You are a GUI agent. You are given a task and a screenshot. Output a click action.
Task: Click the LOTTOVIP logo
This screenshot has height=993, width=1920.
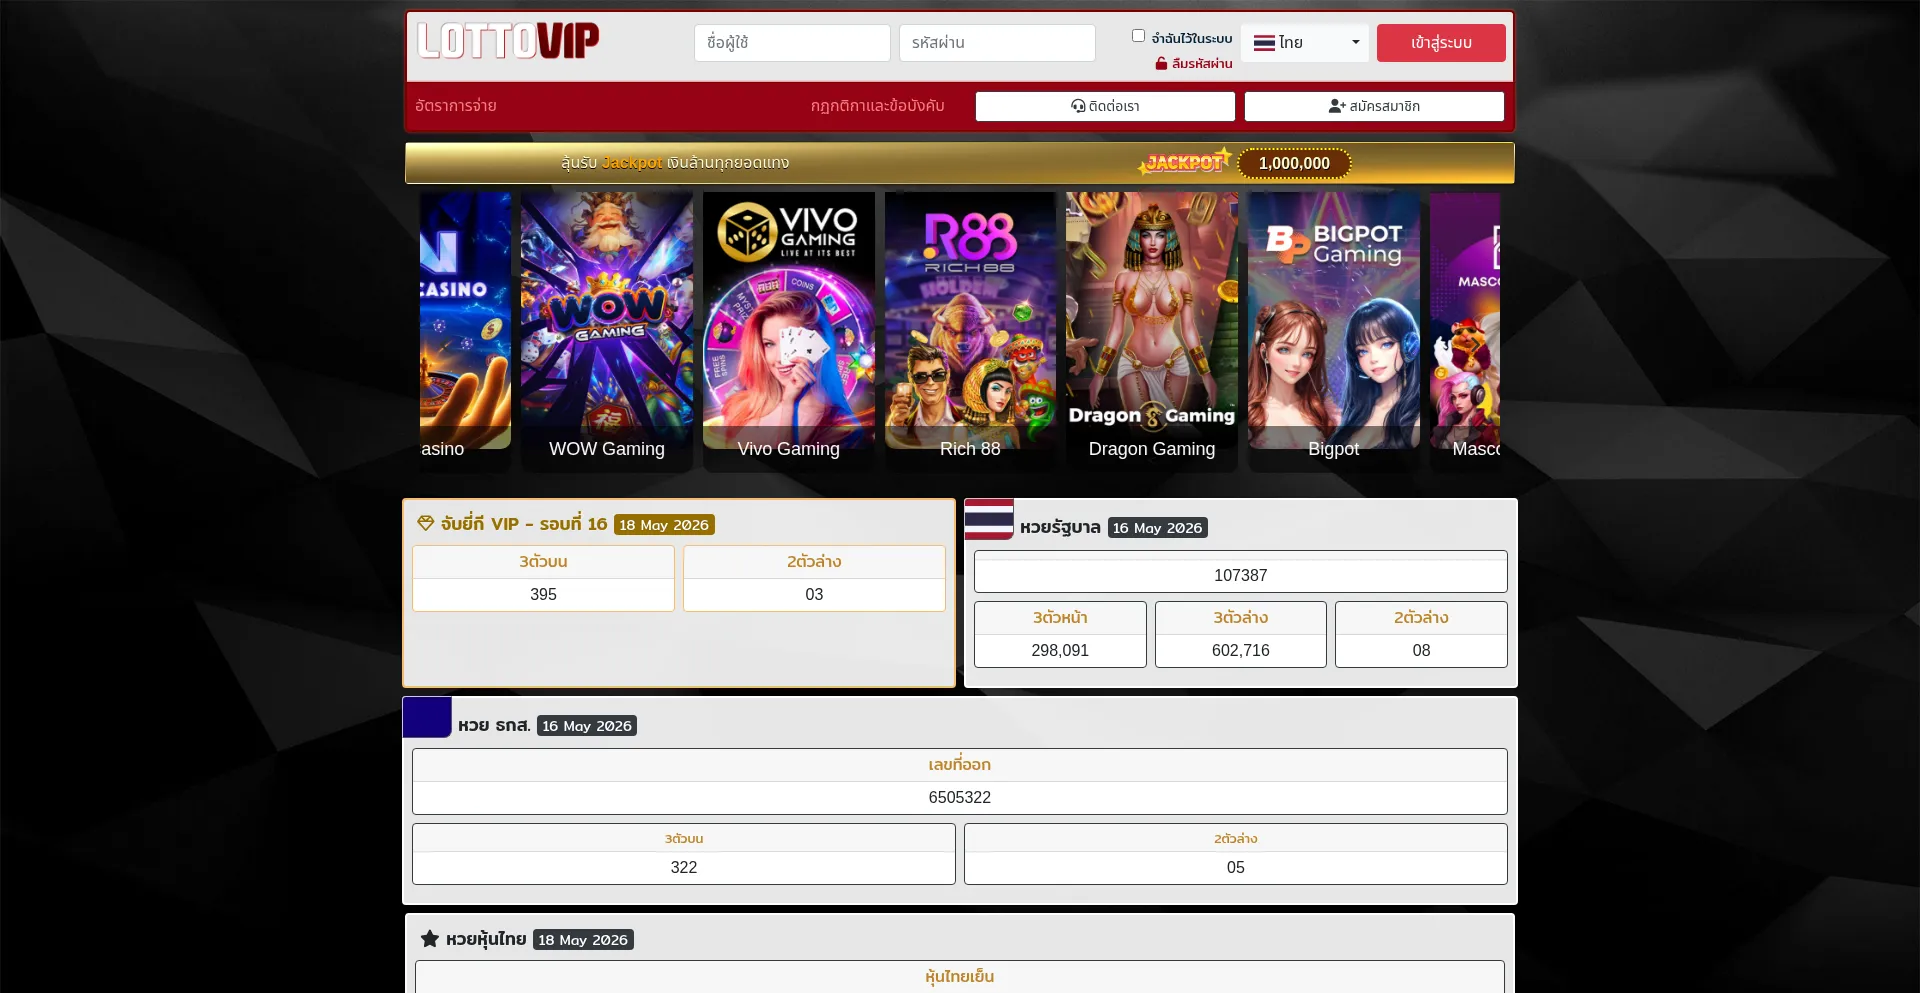(x=508, y=42)
